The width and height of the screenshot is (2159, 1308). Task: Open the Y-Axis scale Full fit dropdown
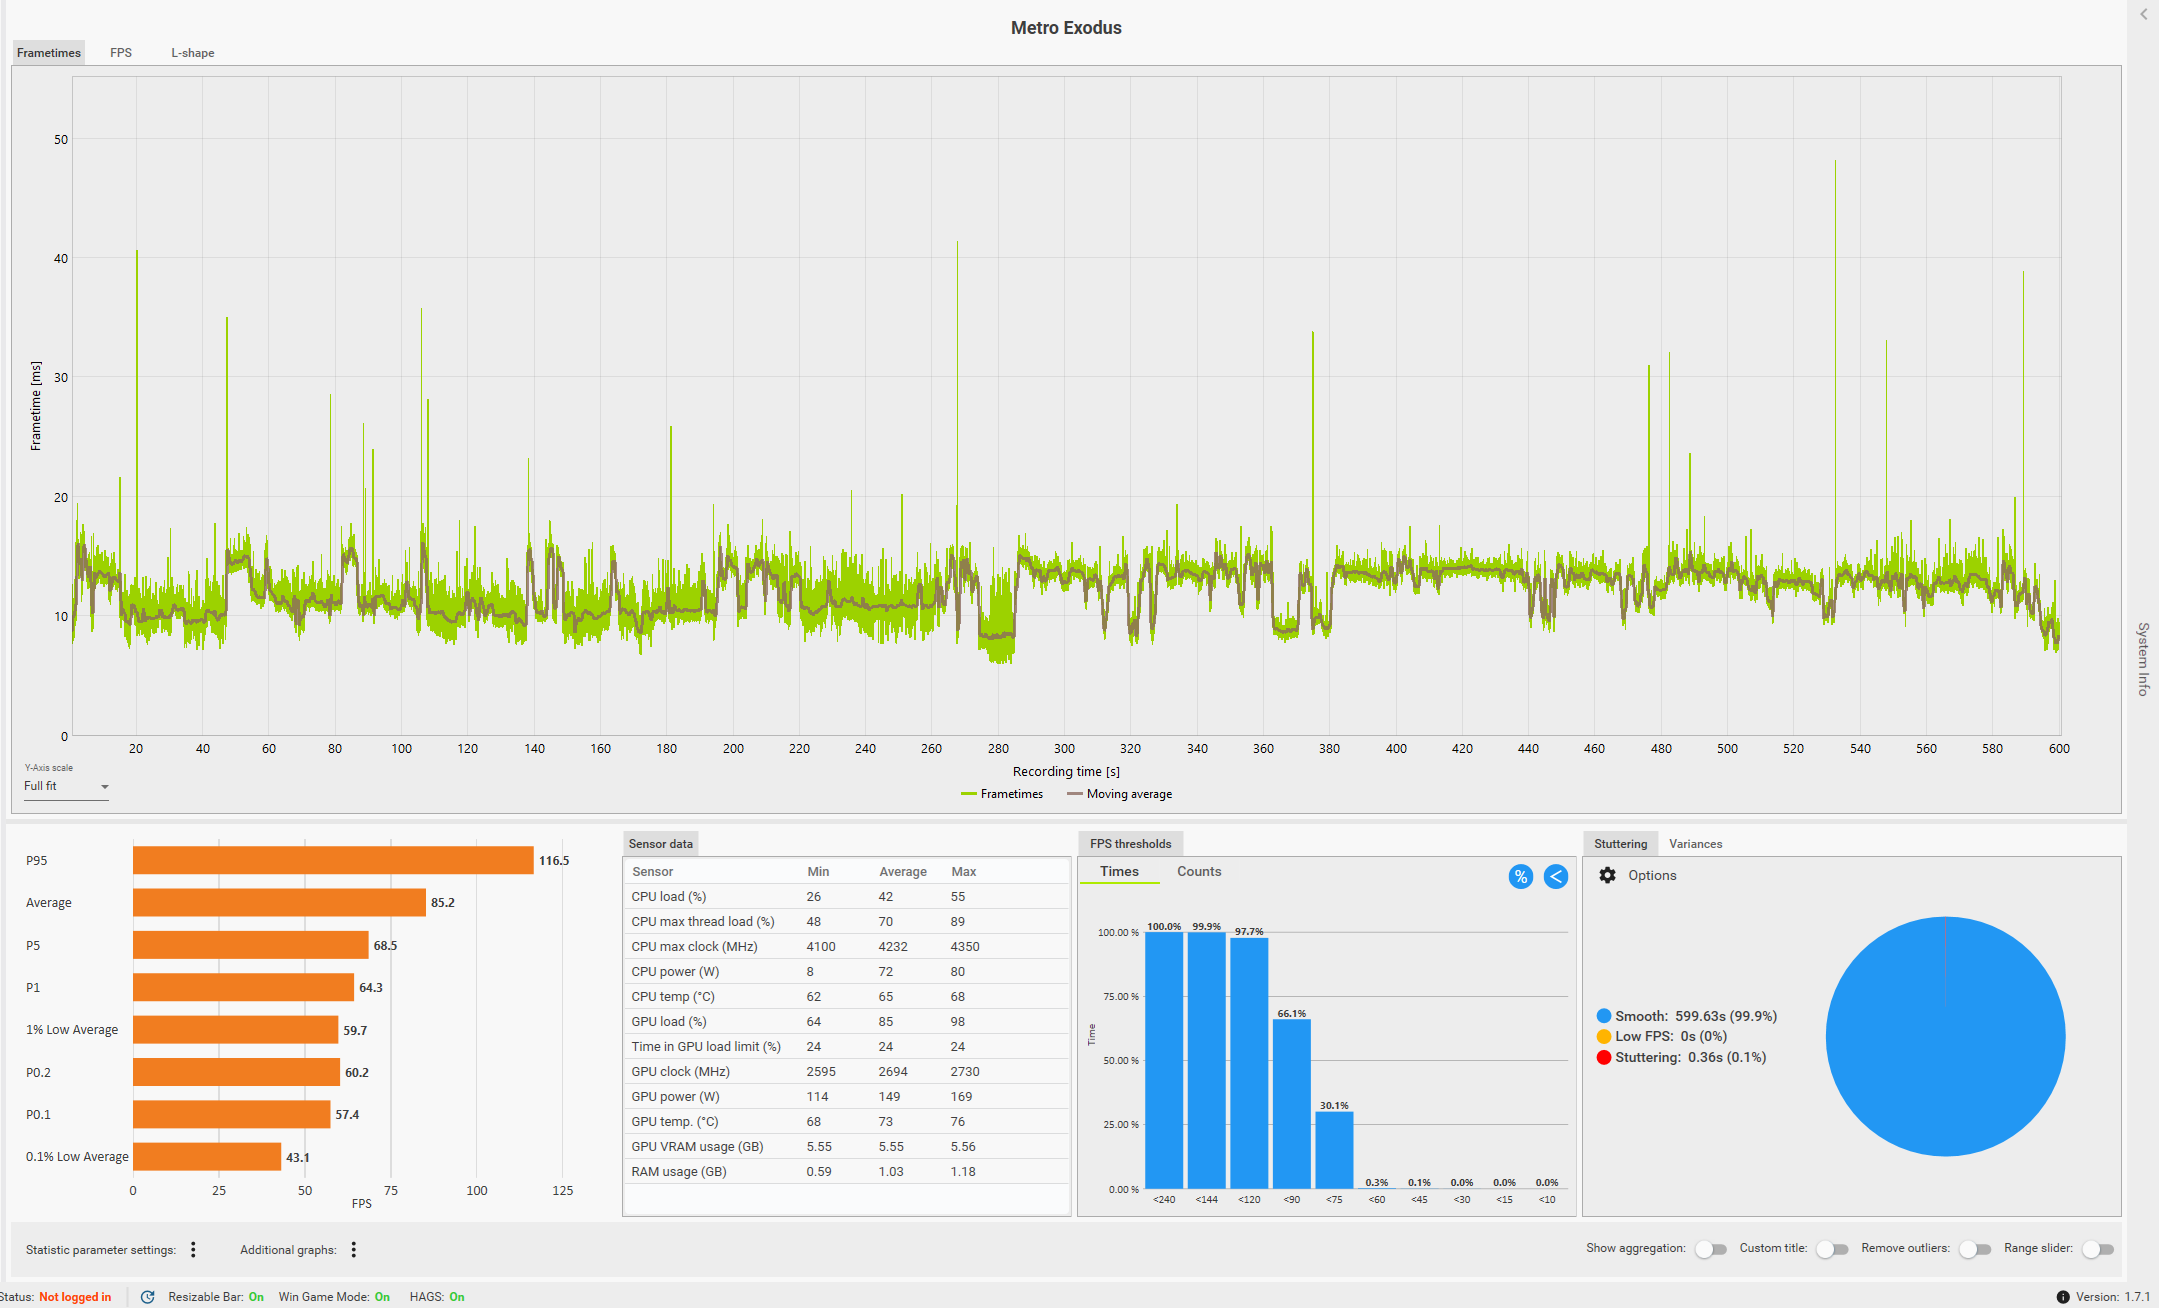[x=66, y=787]
